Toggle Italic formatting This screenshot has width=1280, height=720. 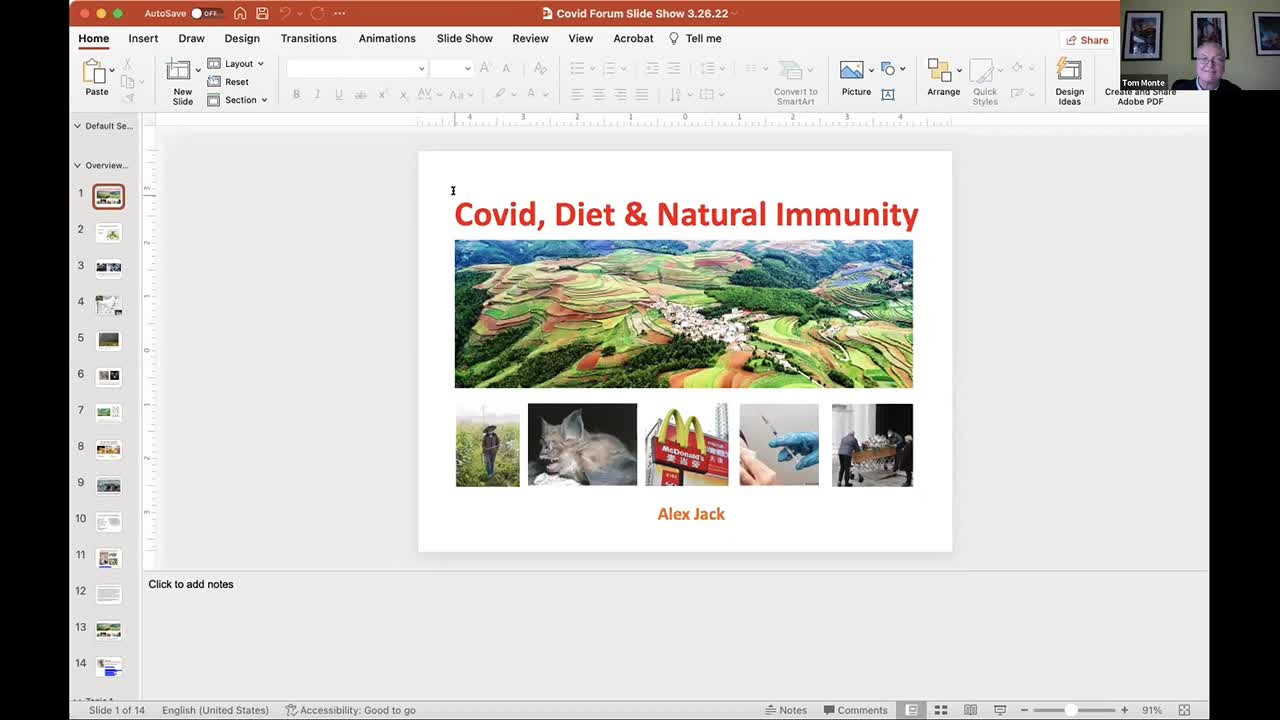(317, 94)
